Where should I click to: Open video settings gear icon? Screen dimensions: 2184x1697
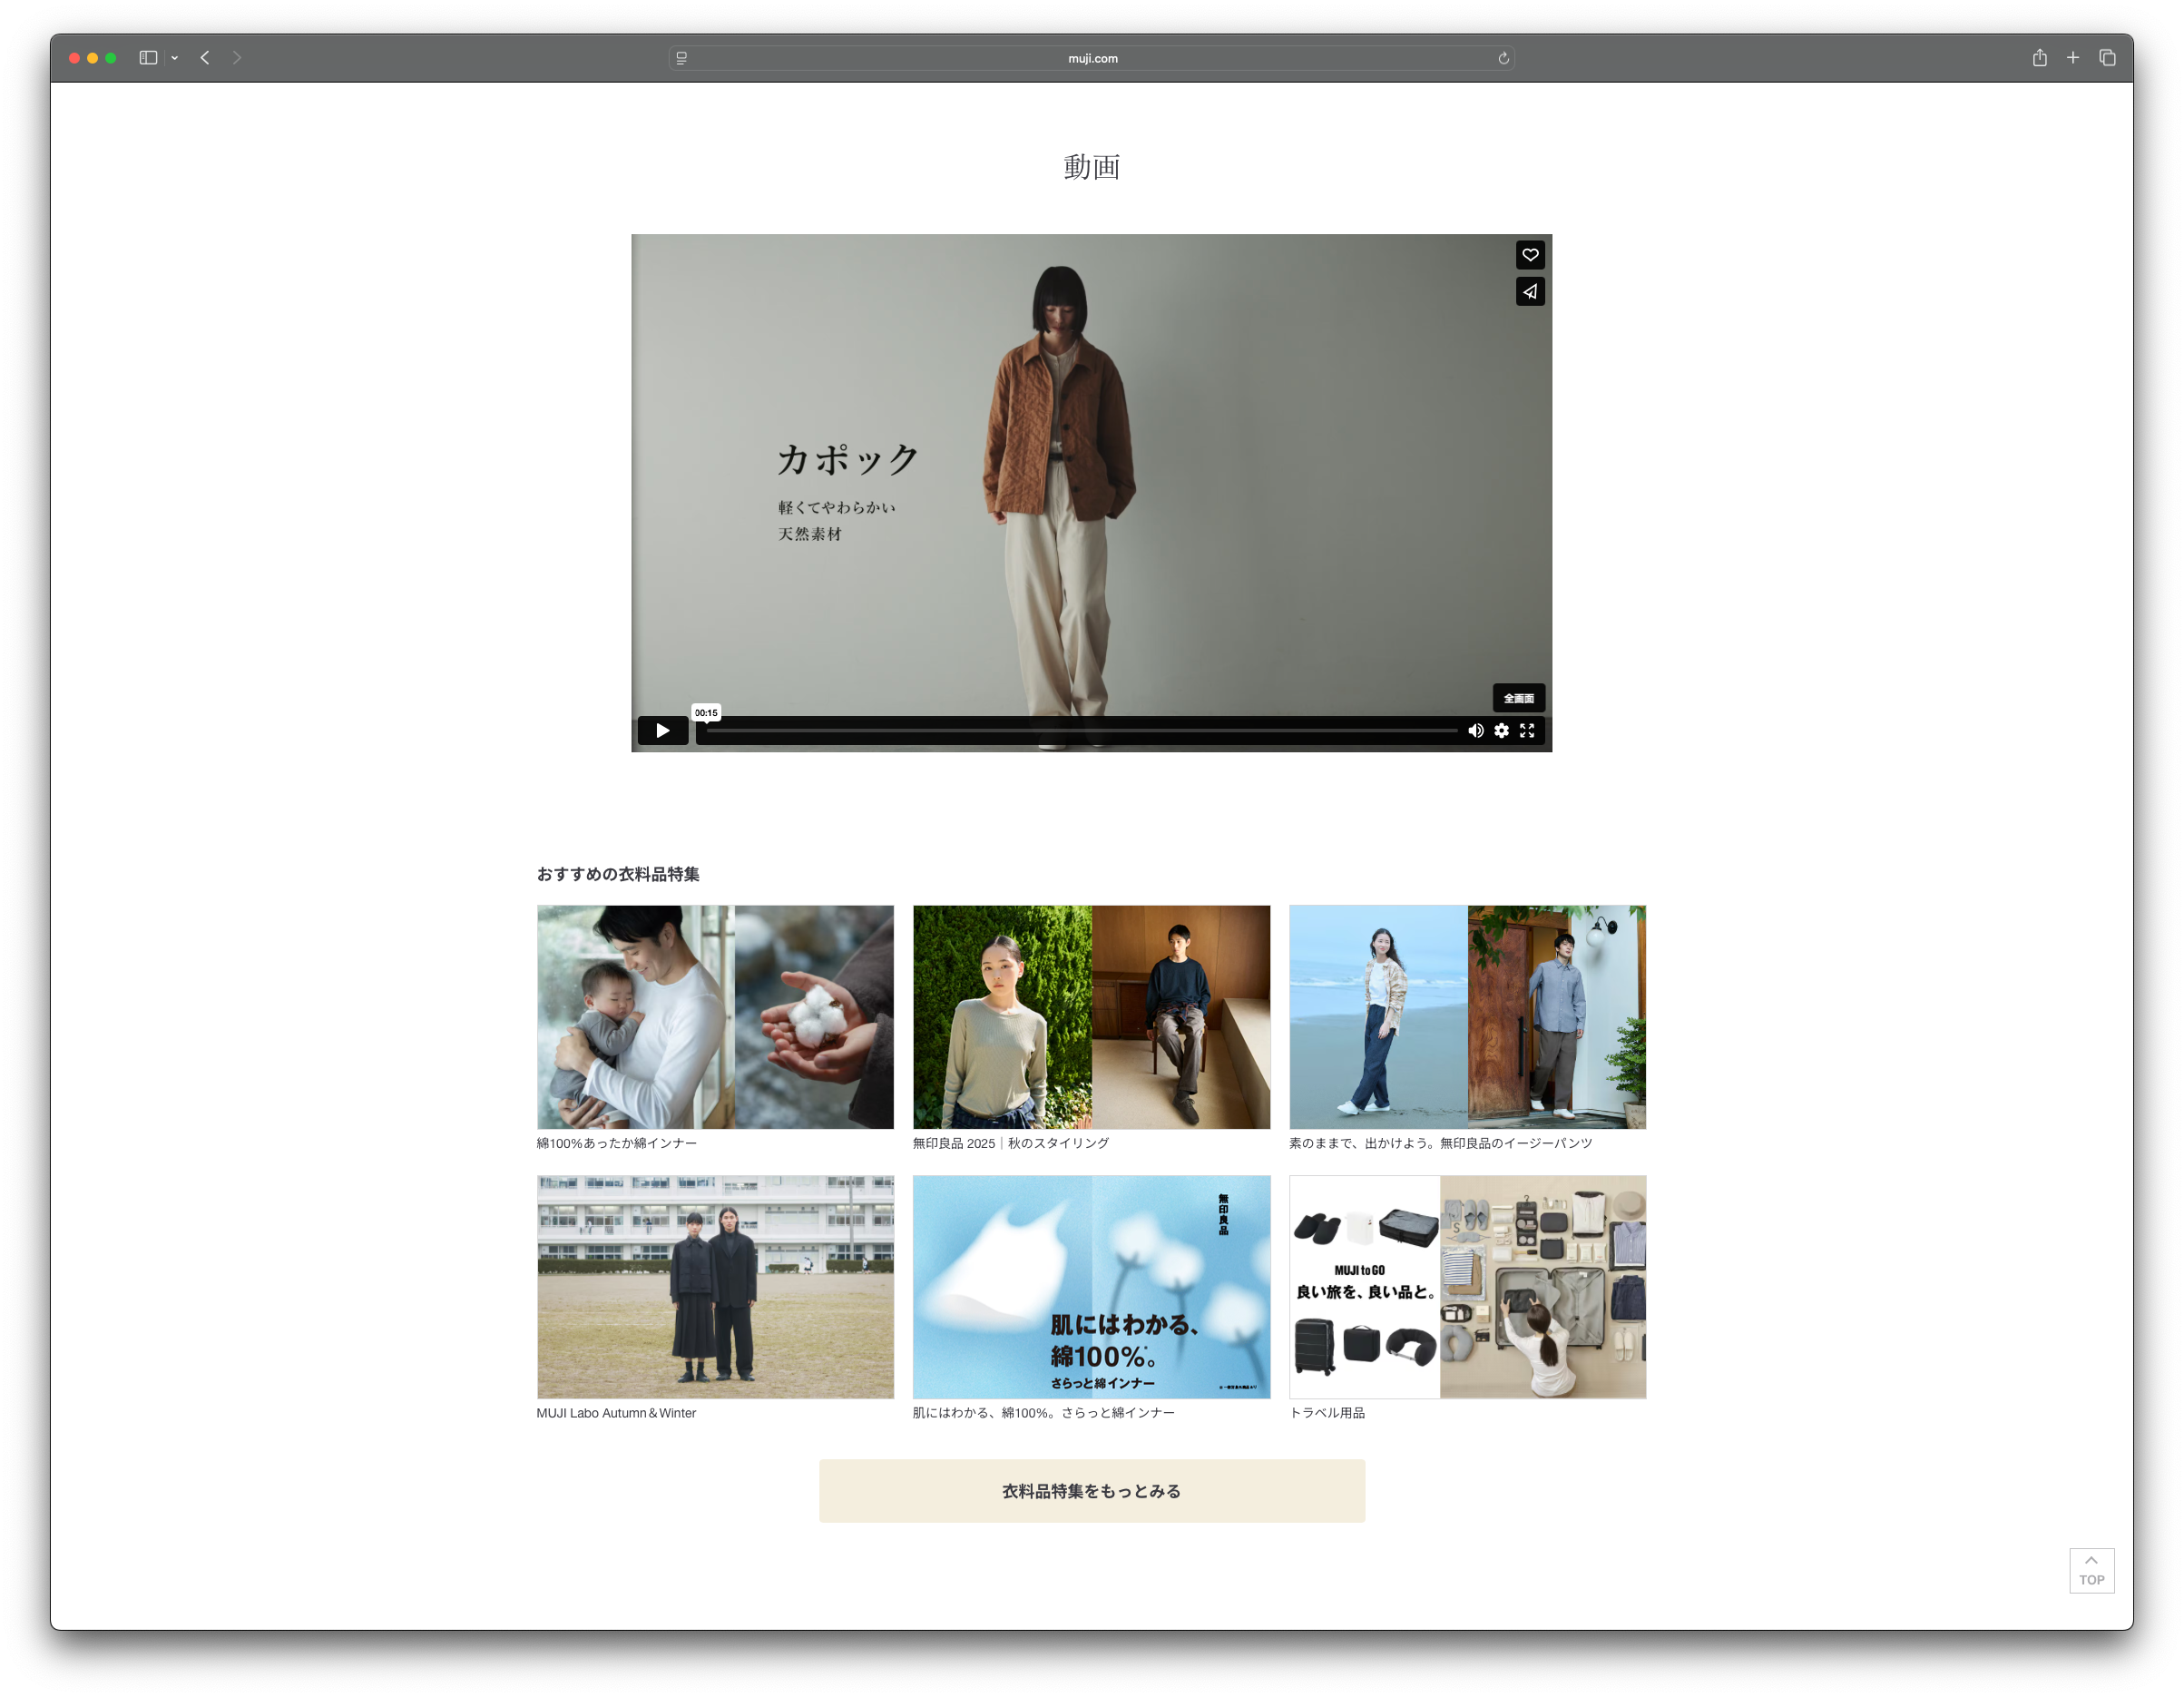[x=1501, y=731]
